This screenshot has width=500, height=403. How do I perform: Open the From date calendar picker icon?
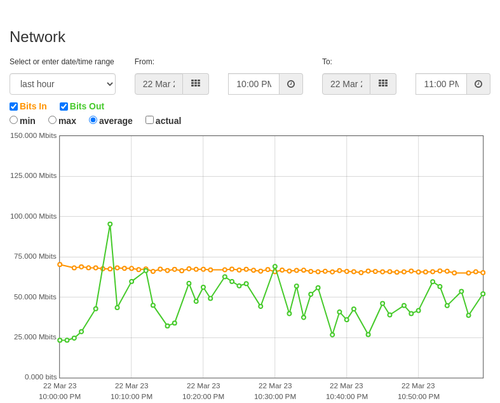[196, 84]
